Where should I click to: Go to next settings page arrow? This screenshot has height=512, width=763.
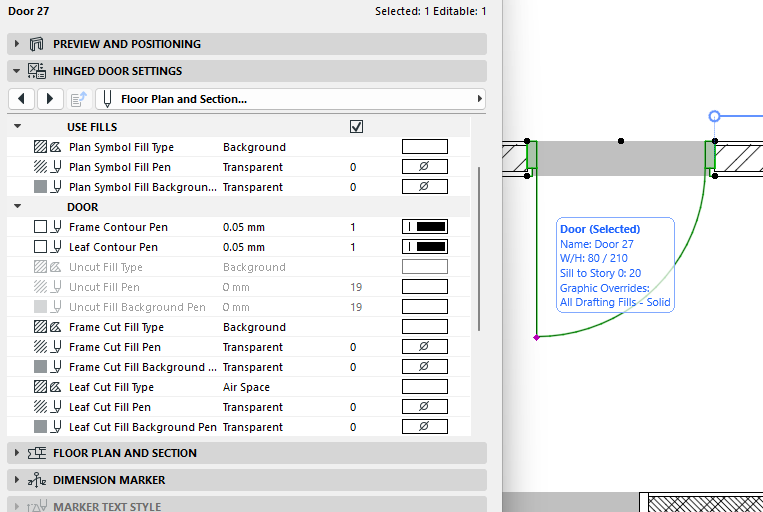(x=50, y=99)
